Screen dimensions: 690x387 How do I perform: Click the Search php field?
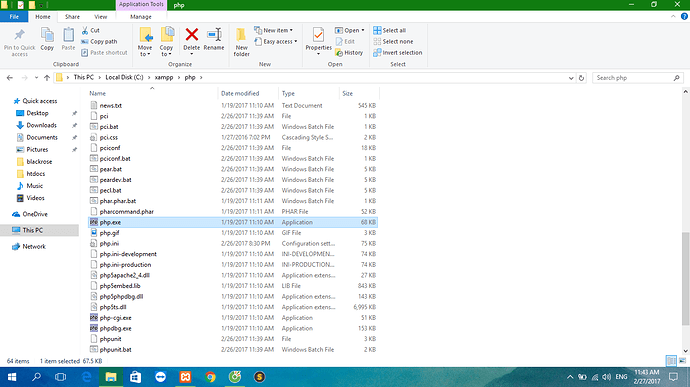click(x=638, y=78)
